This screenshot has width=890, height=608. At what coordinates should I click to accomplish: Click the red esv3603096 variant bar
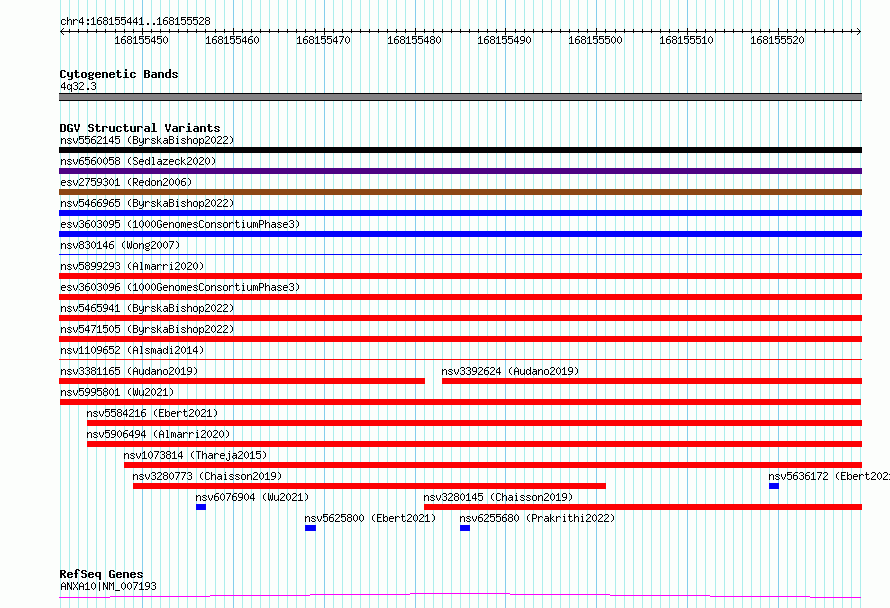460,297
